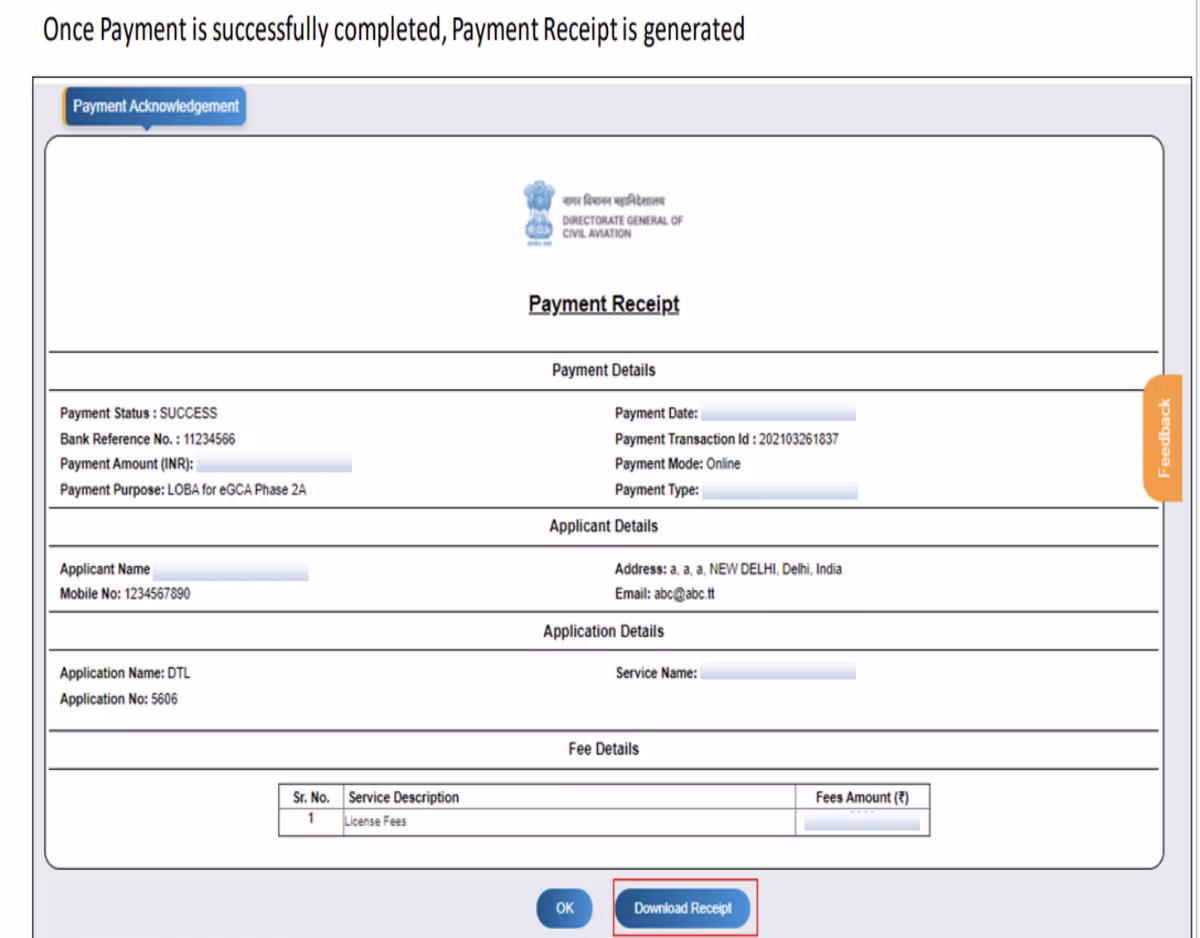Click the Fees Amount column header
This screenshot has width=1200, height=938.
tap(861, 798)
